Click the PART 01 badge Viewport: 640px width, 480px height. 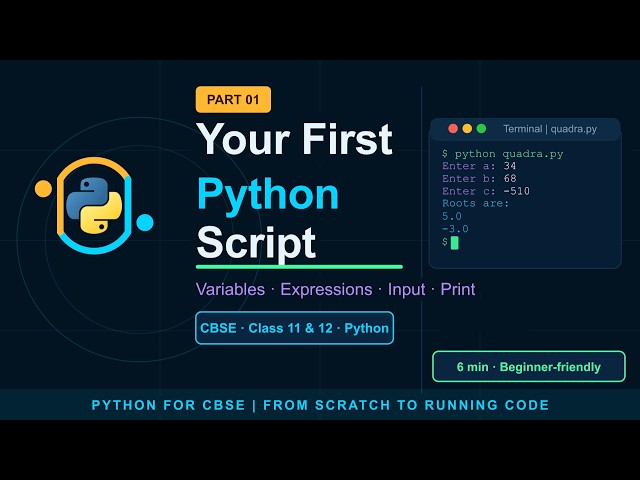click(x=233, y=99)
